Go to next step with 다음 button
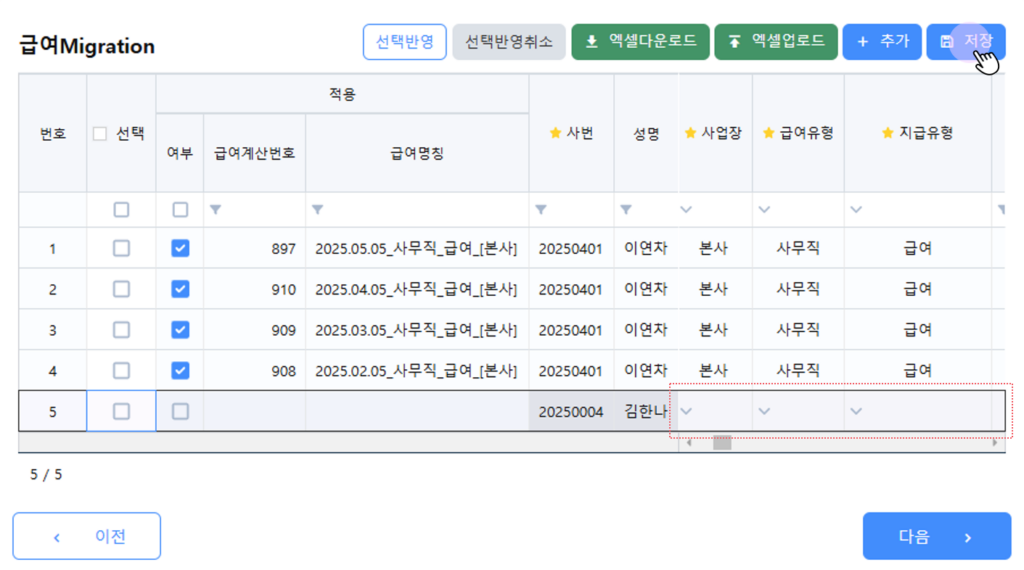 click(936, 537)
